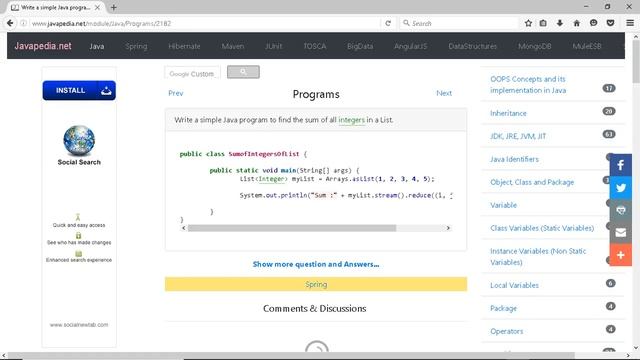Go back with the browser back arrow
Viewport: 640px width, 360px height.
10,23
